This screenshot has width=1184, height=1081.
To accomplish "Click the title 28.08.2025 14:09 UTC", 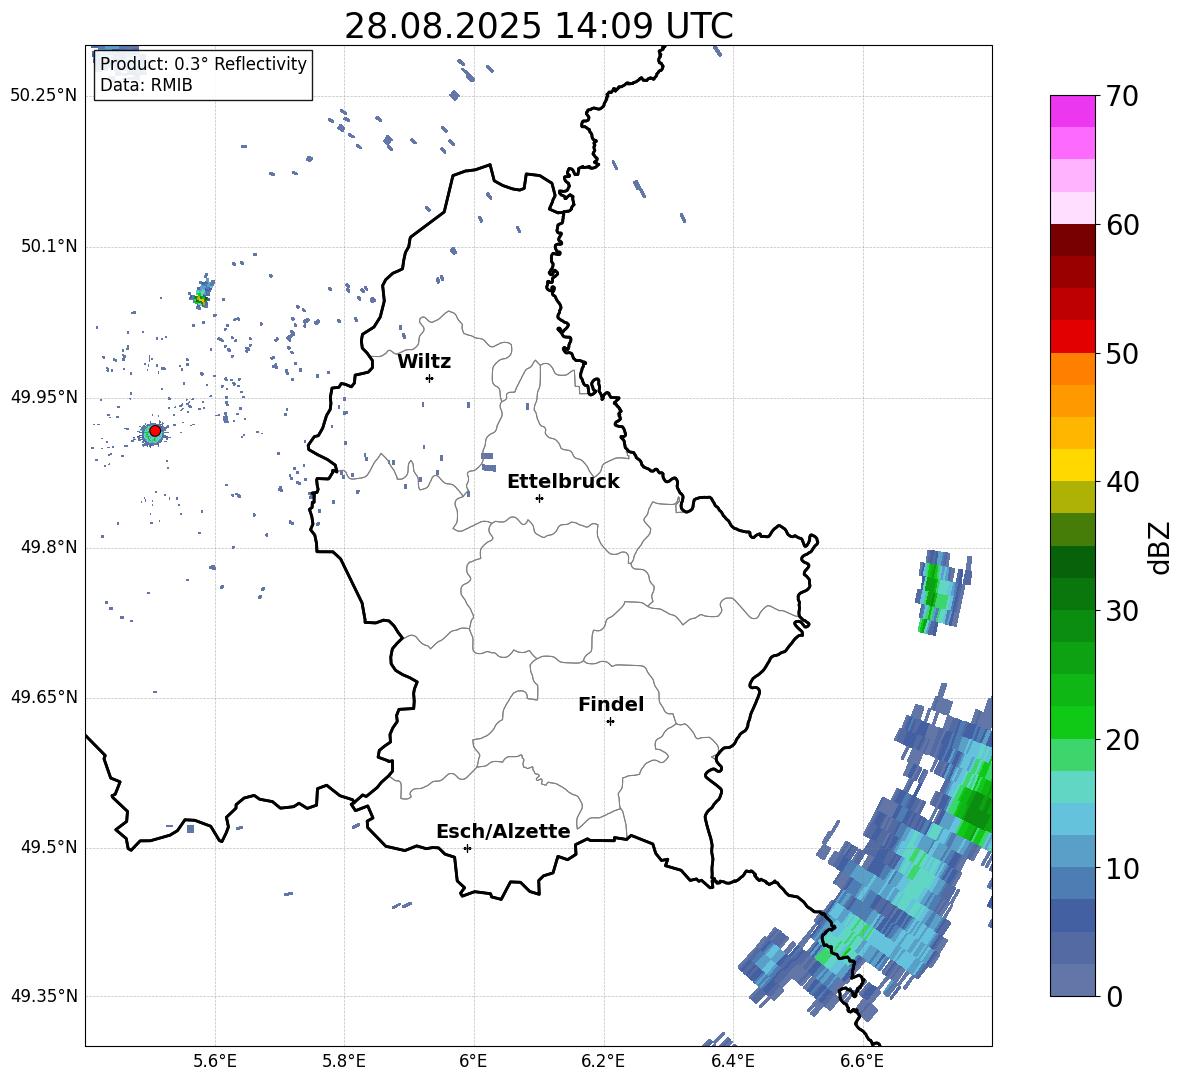I will point(538,26).
